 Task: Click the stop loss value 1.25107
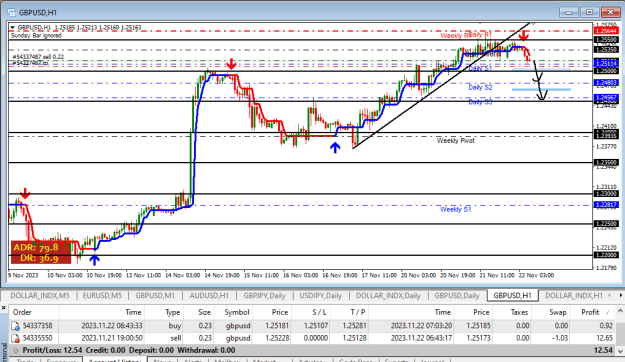tap(316, 326)
